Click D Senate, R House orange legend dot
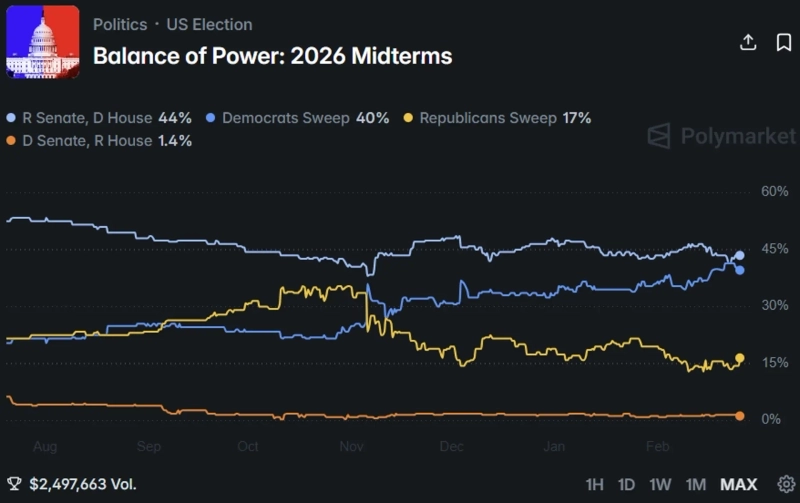Screen dimensions: 800x503 pyautogui.click(x=12, y=141)
